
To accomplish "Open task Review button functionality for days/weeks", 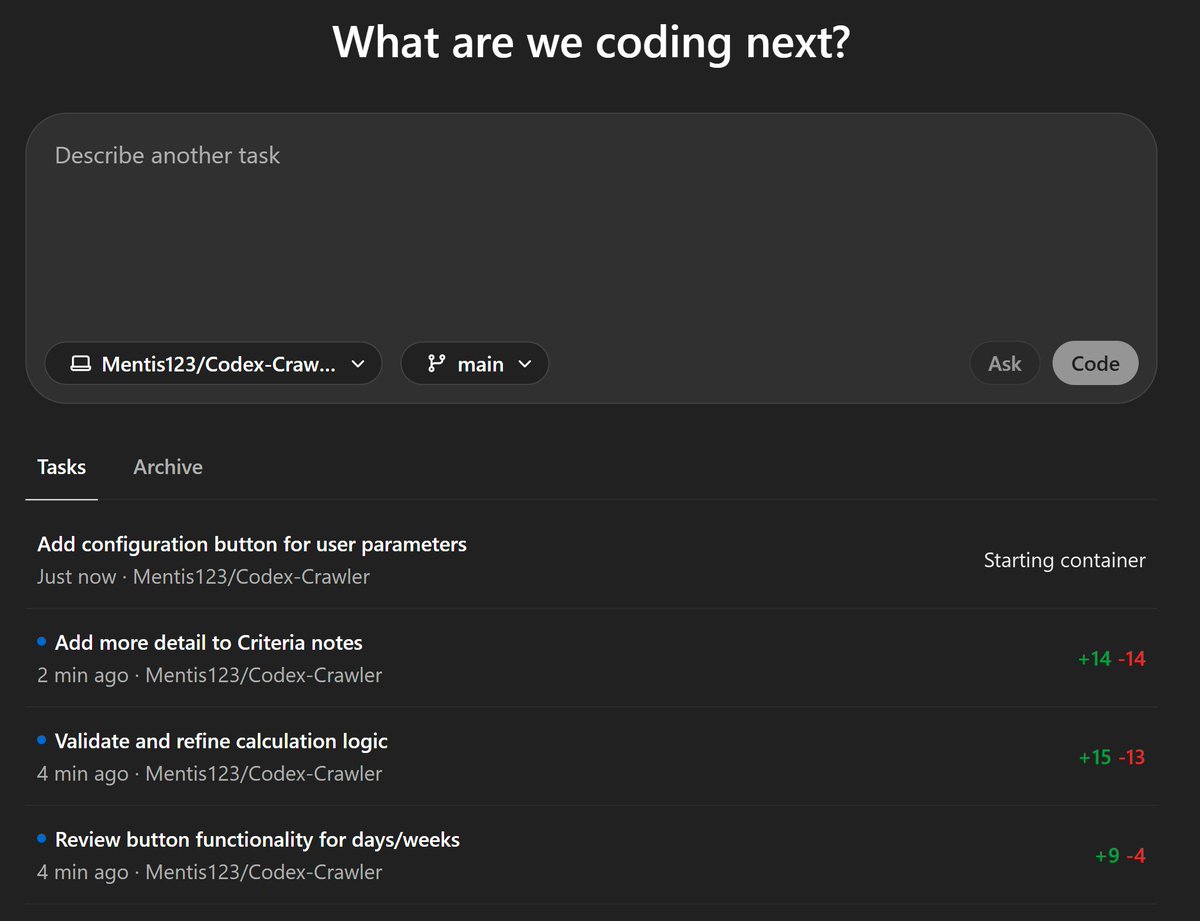I will pos(591,855).
